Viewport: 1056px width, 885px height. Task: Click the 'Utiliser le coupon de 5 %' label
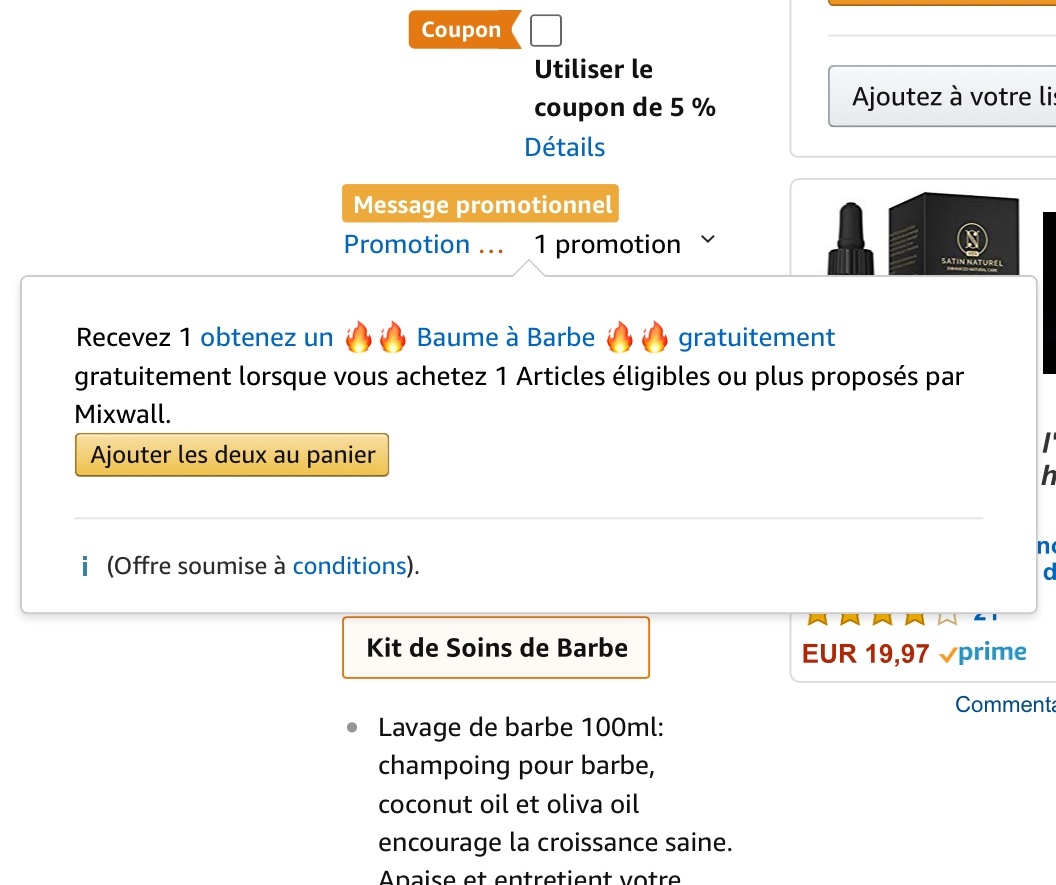(624, 88)
